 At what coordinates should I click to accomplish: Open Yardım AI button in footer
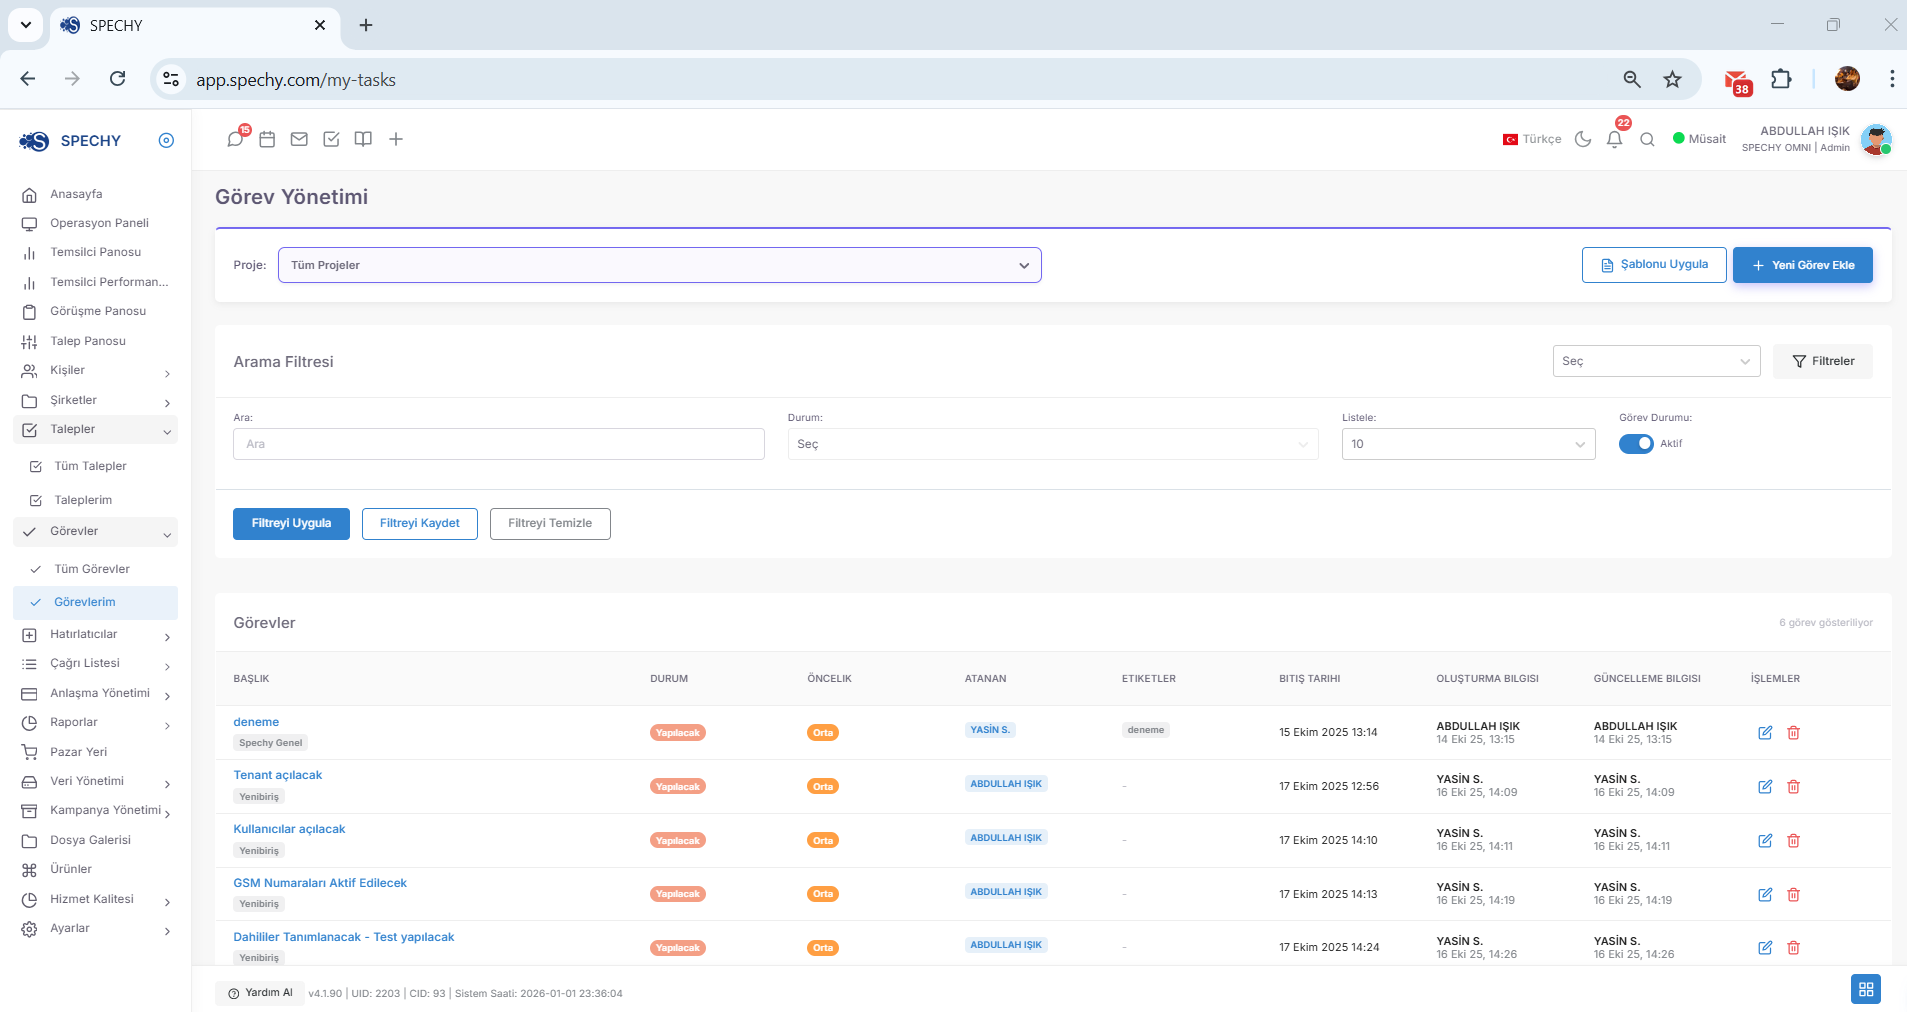click(260, 993)
